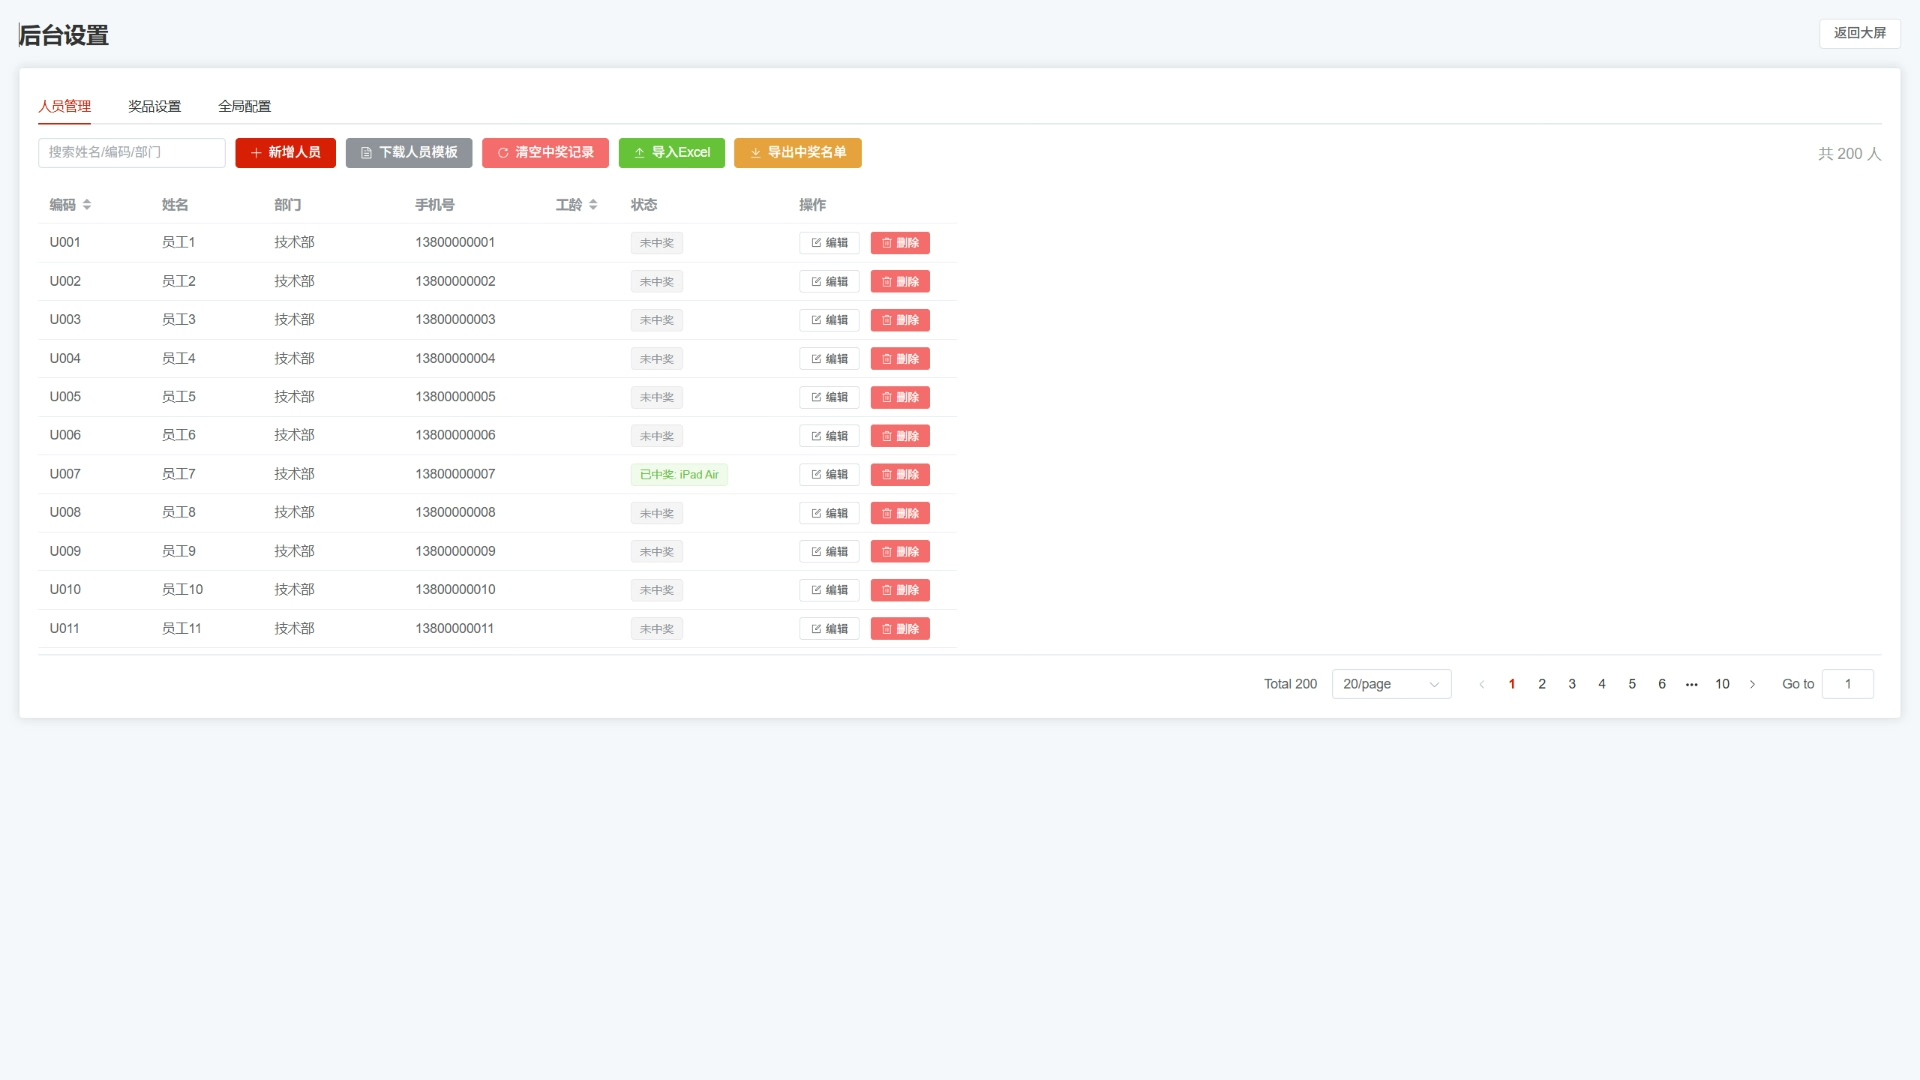Click upload icon on 导入Excel button
Screen dimensions: 1920x1080
(x=639, y=153)
